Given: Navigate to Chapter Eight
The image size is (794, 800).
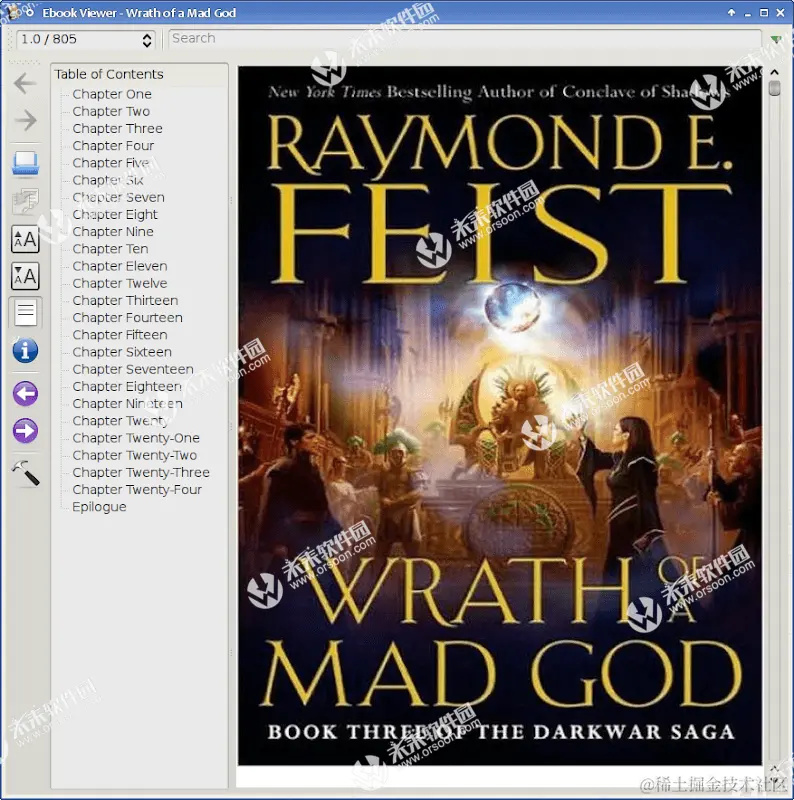Looking at the screenshot, I should tap(115, 214).
